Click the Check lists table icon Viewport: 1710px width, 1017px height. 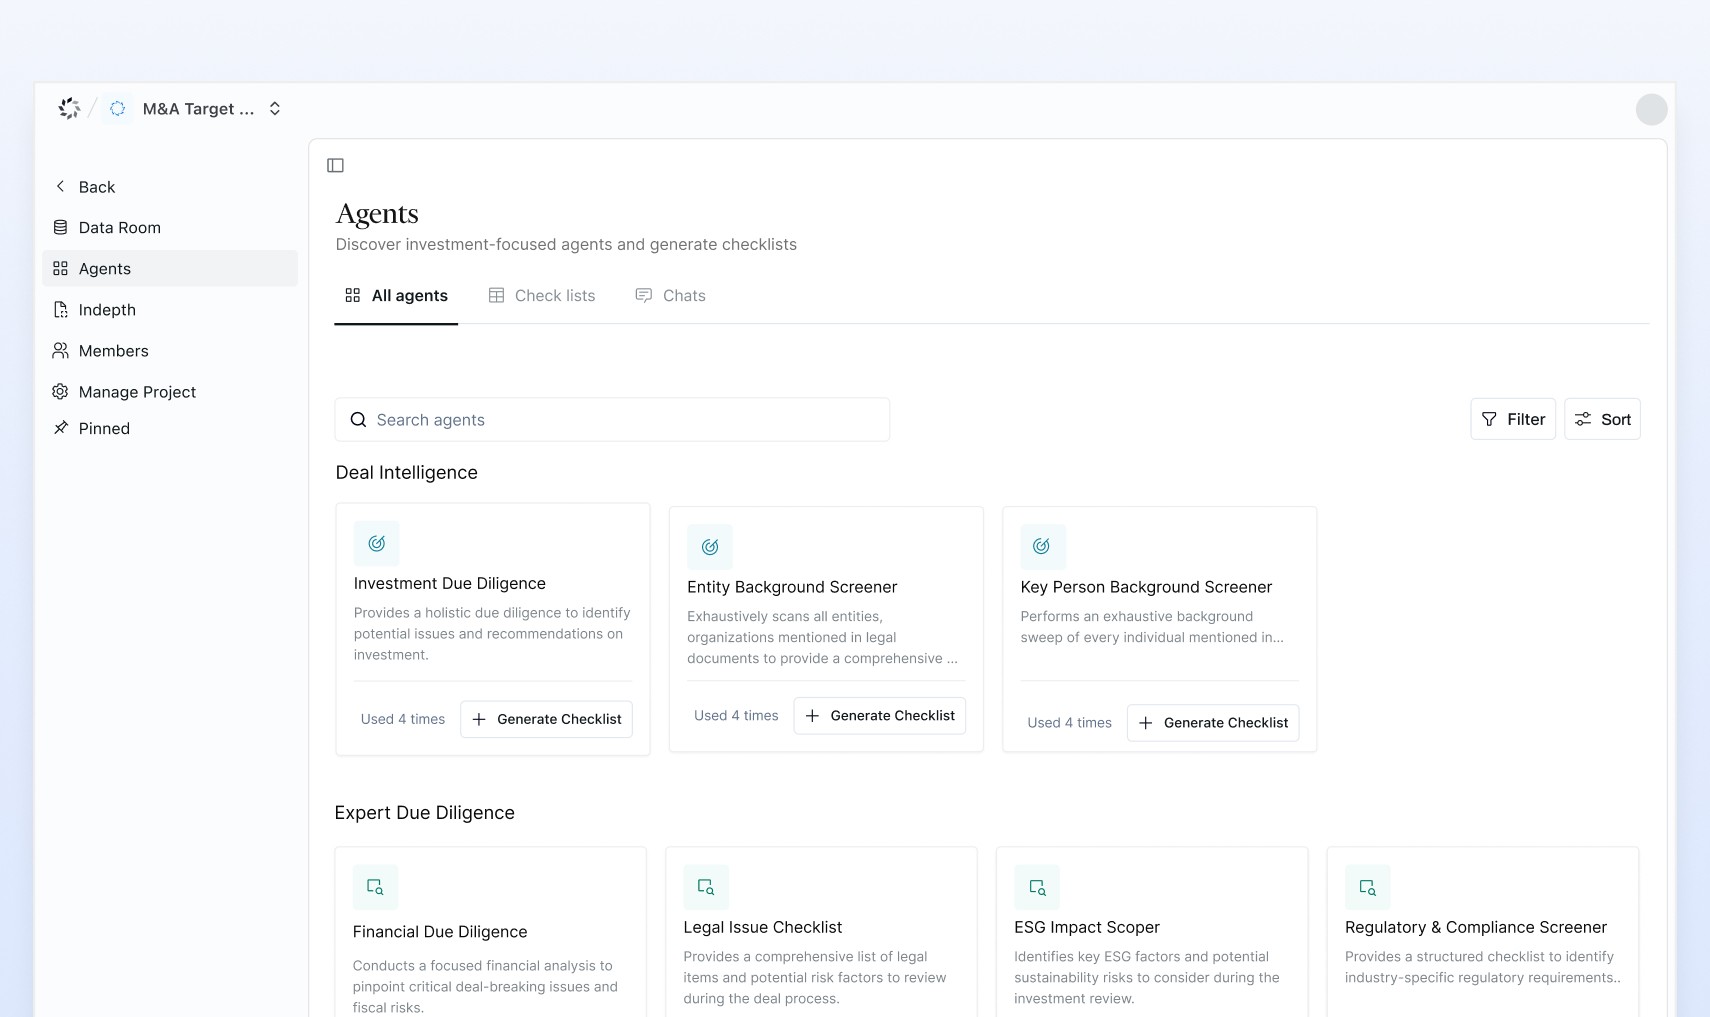click(496, 295)
